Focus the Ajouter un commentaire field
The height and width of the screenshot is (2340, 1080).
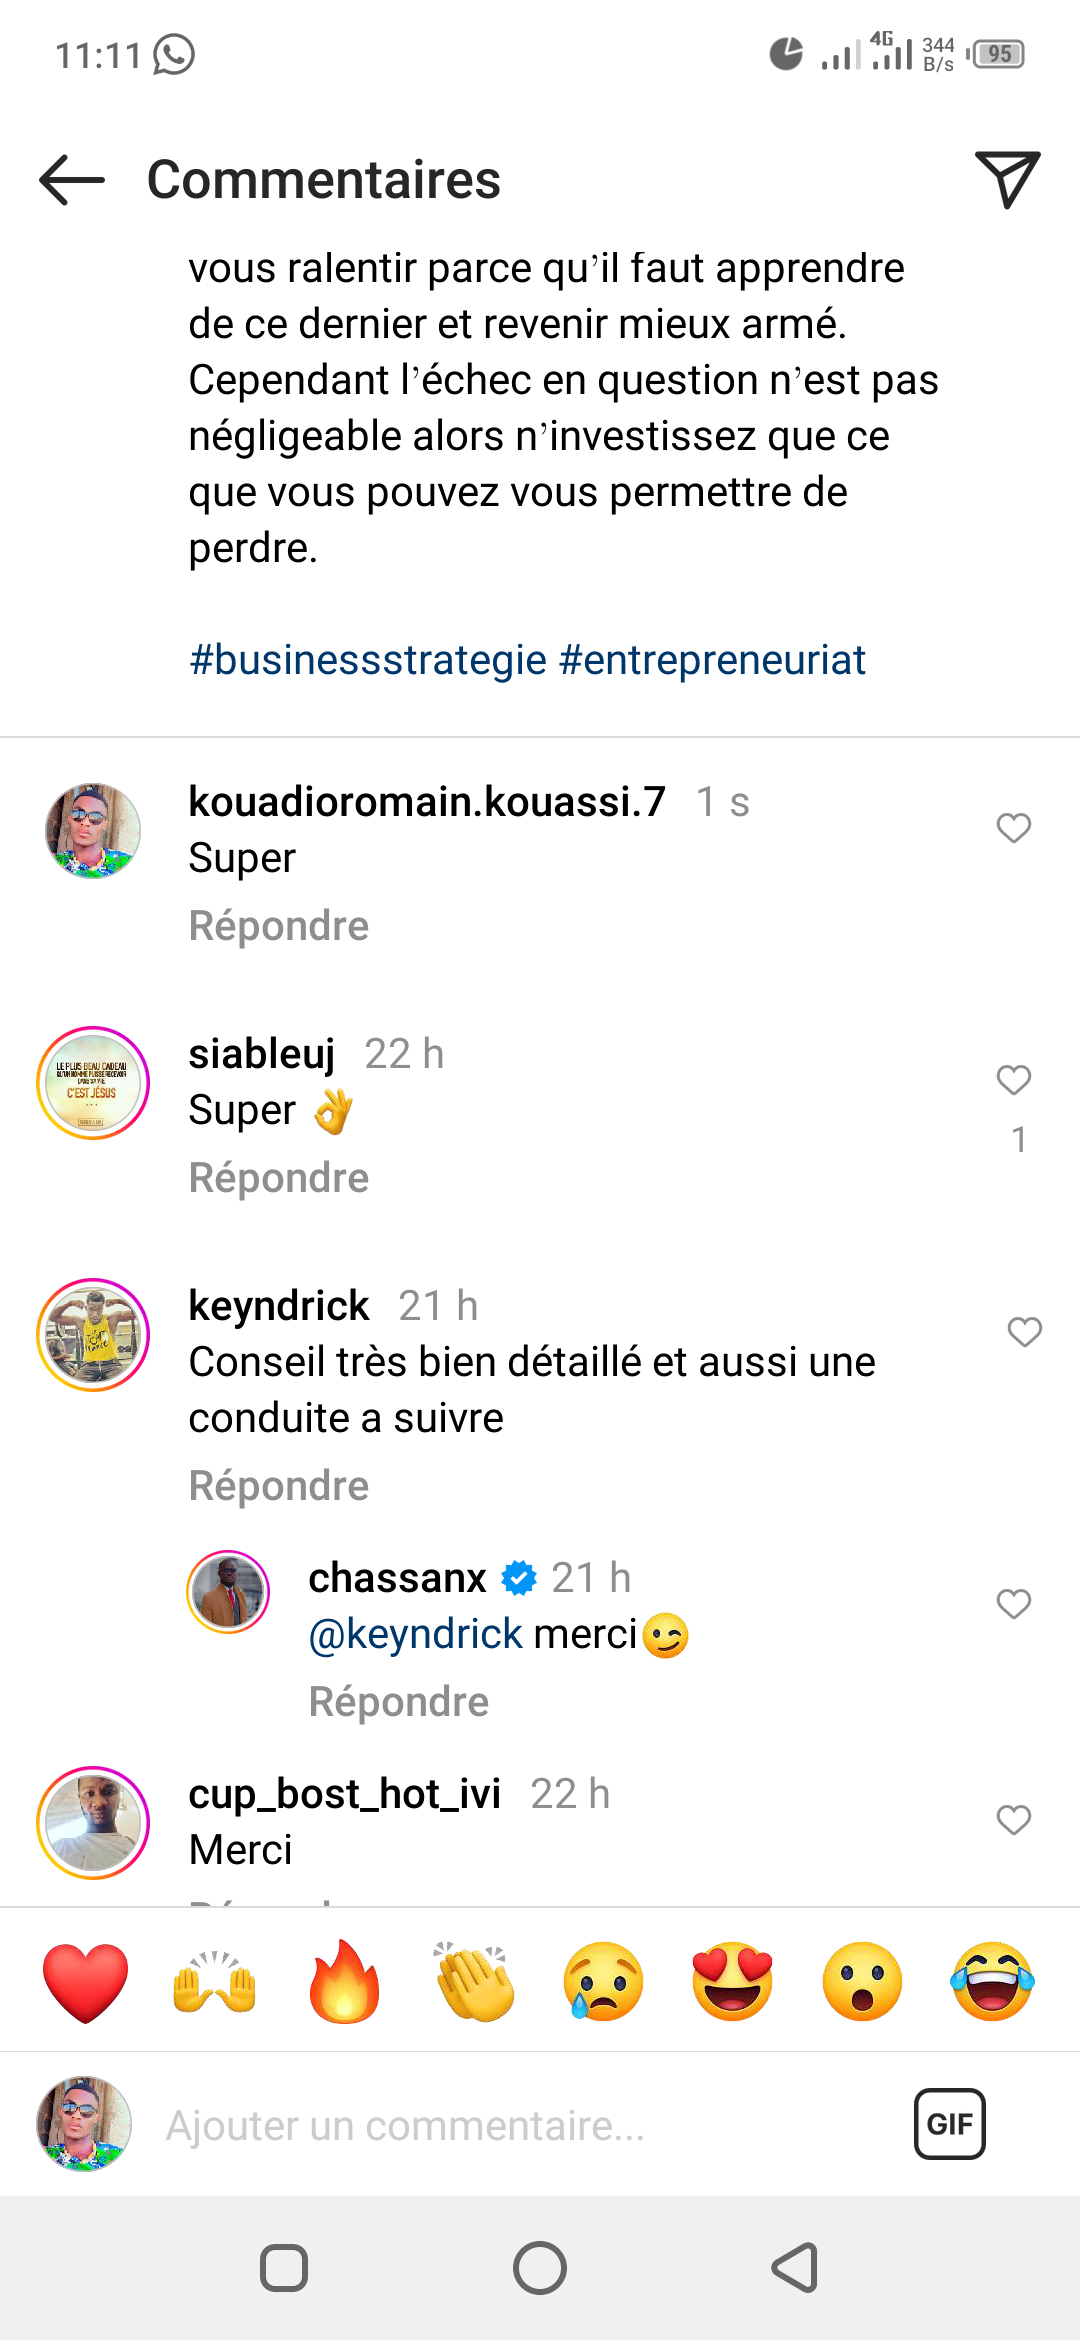pyautogui.click(x=500, y=2125)
